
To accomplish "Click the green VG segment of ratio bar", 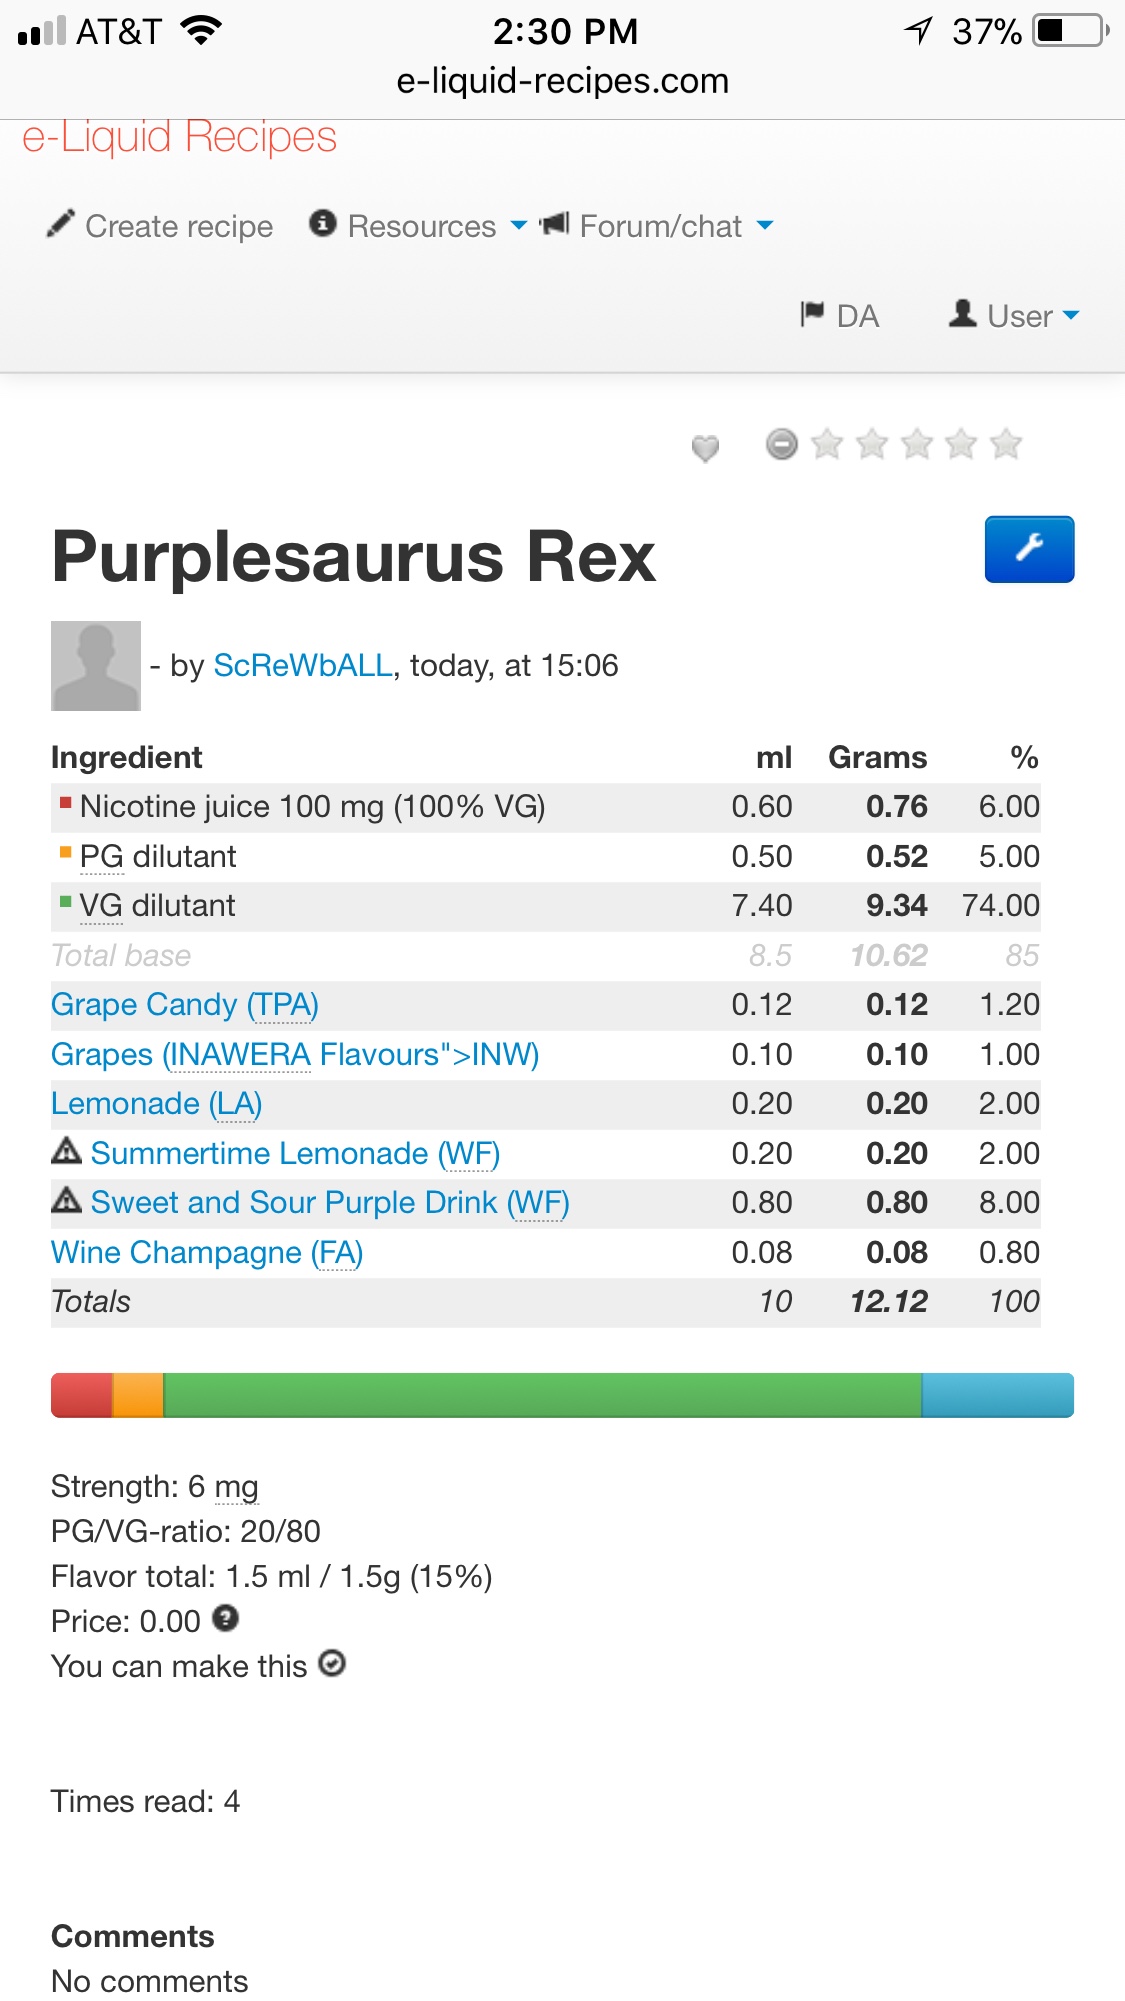I will point(542,1395).
